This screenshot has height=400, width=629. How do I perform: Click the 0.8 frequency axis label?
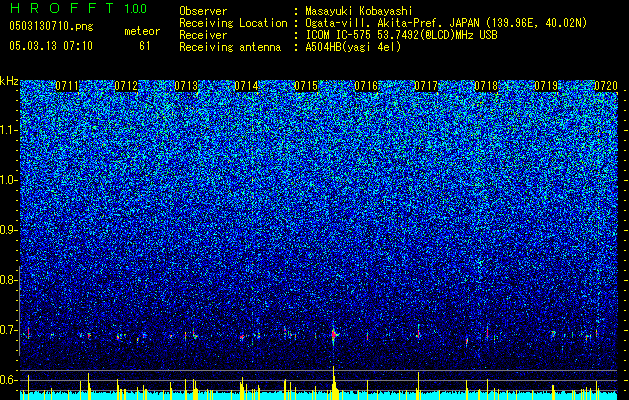pyautogui.click(x=9, y=280)
